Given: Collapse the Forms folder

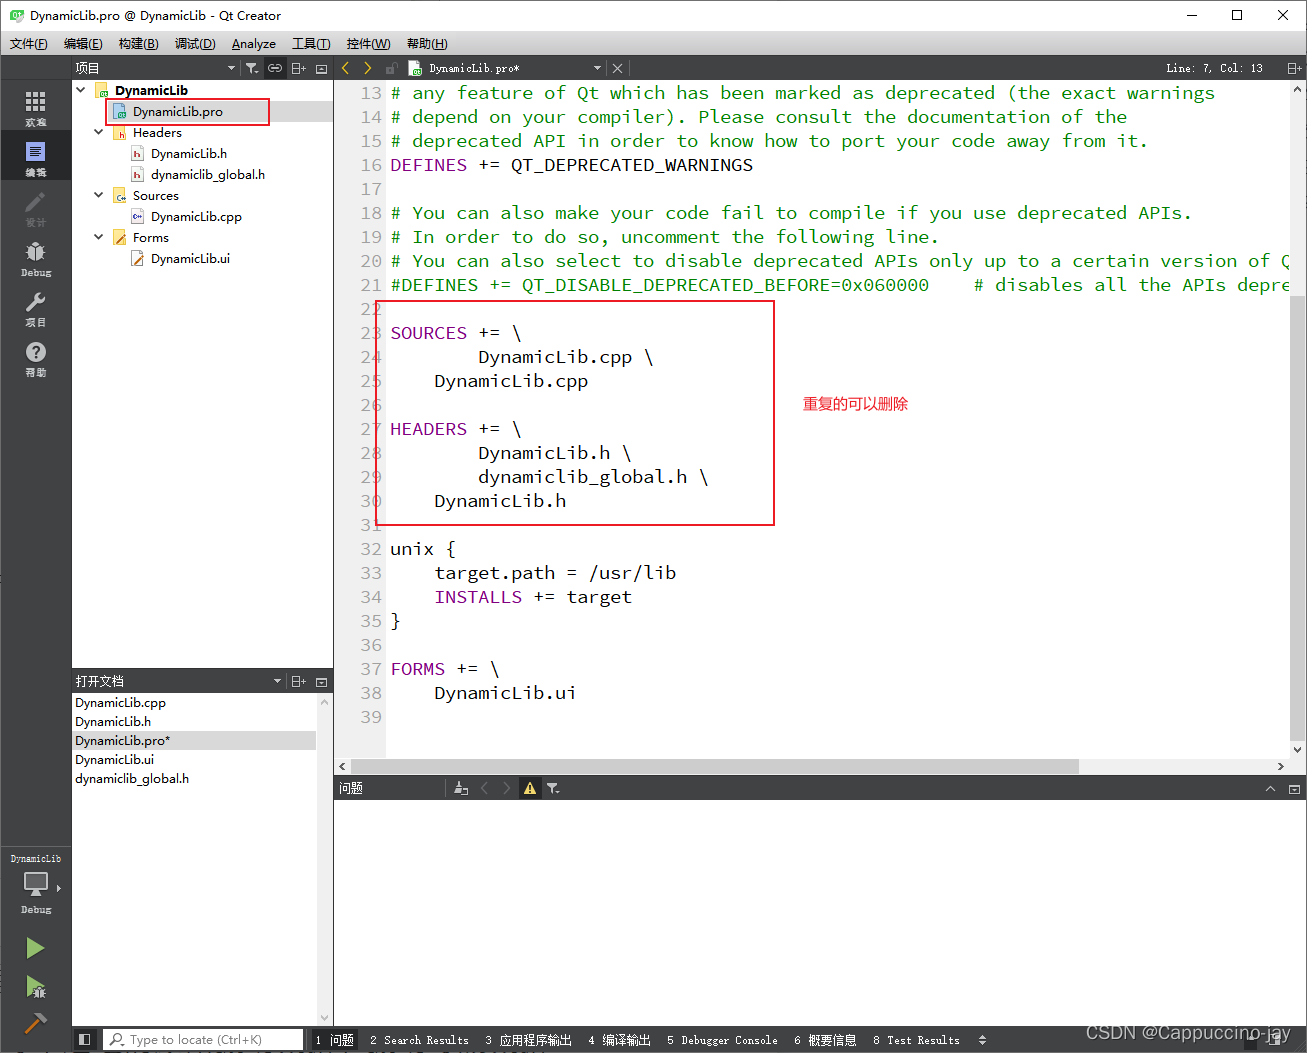Looking at the screenshot, I should (98, 237).
